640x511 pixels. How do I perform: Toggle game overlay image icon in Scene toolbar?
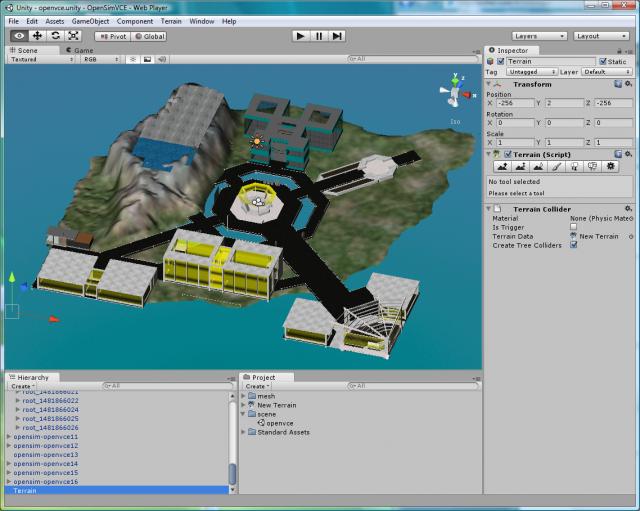(147, 60)
